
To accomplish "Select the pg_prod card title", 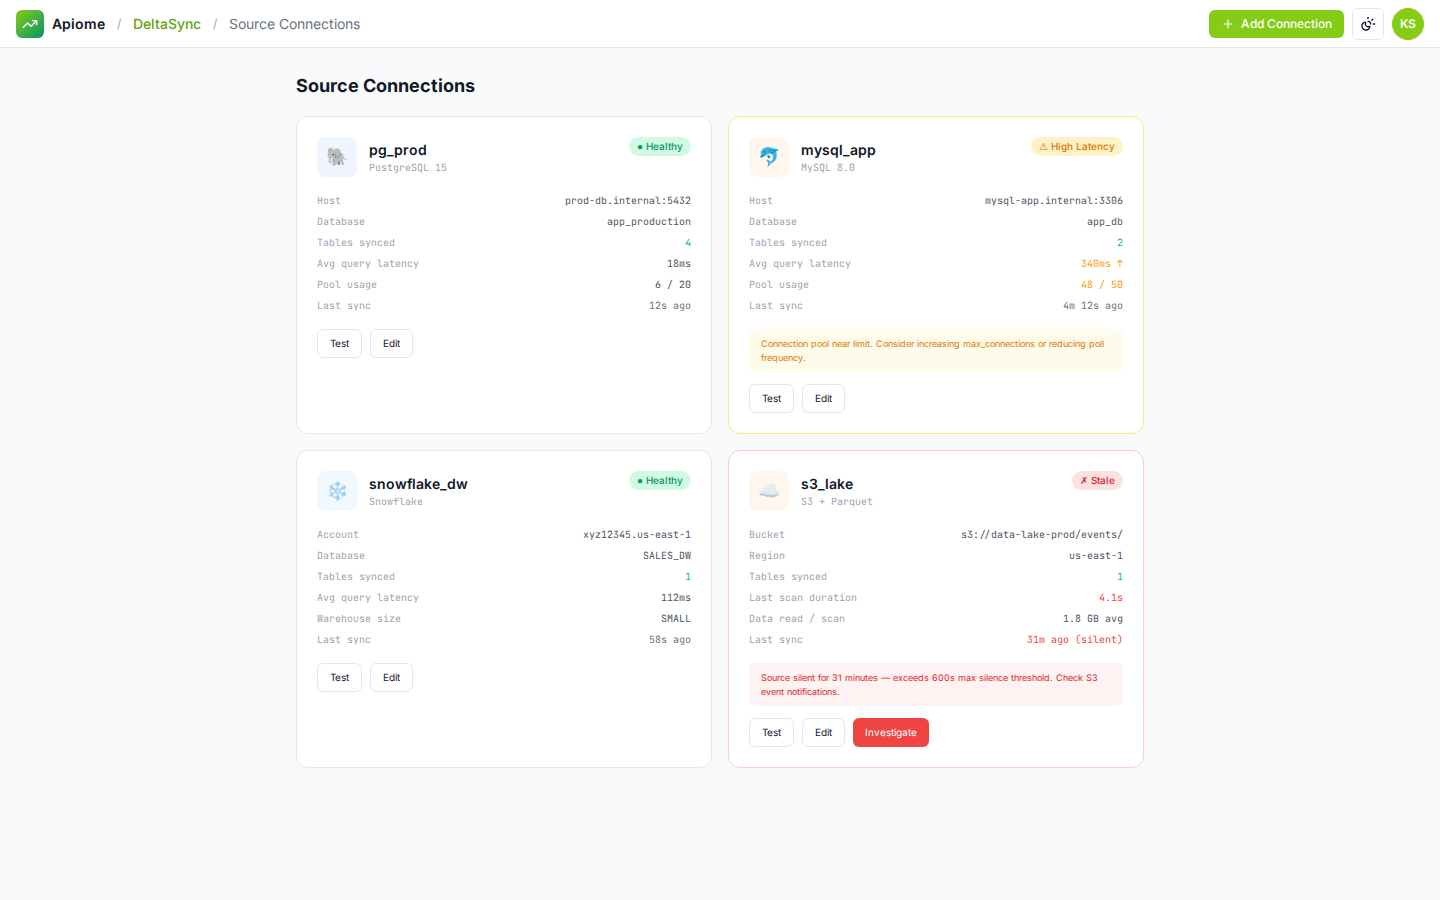I will tap(398, 150).
